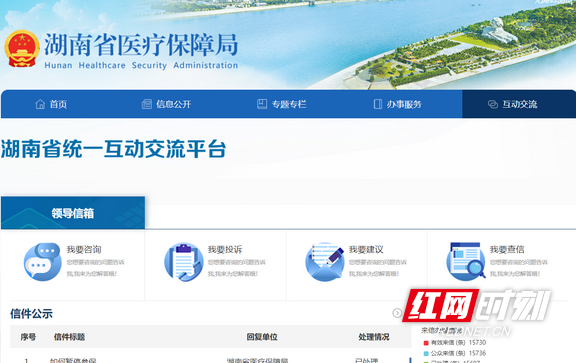
Task: Click the 我要建议 link text
Action: coord(366,249)
